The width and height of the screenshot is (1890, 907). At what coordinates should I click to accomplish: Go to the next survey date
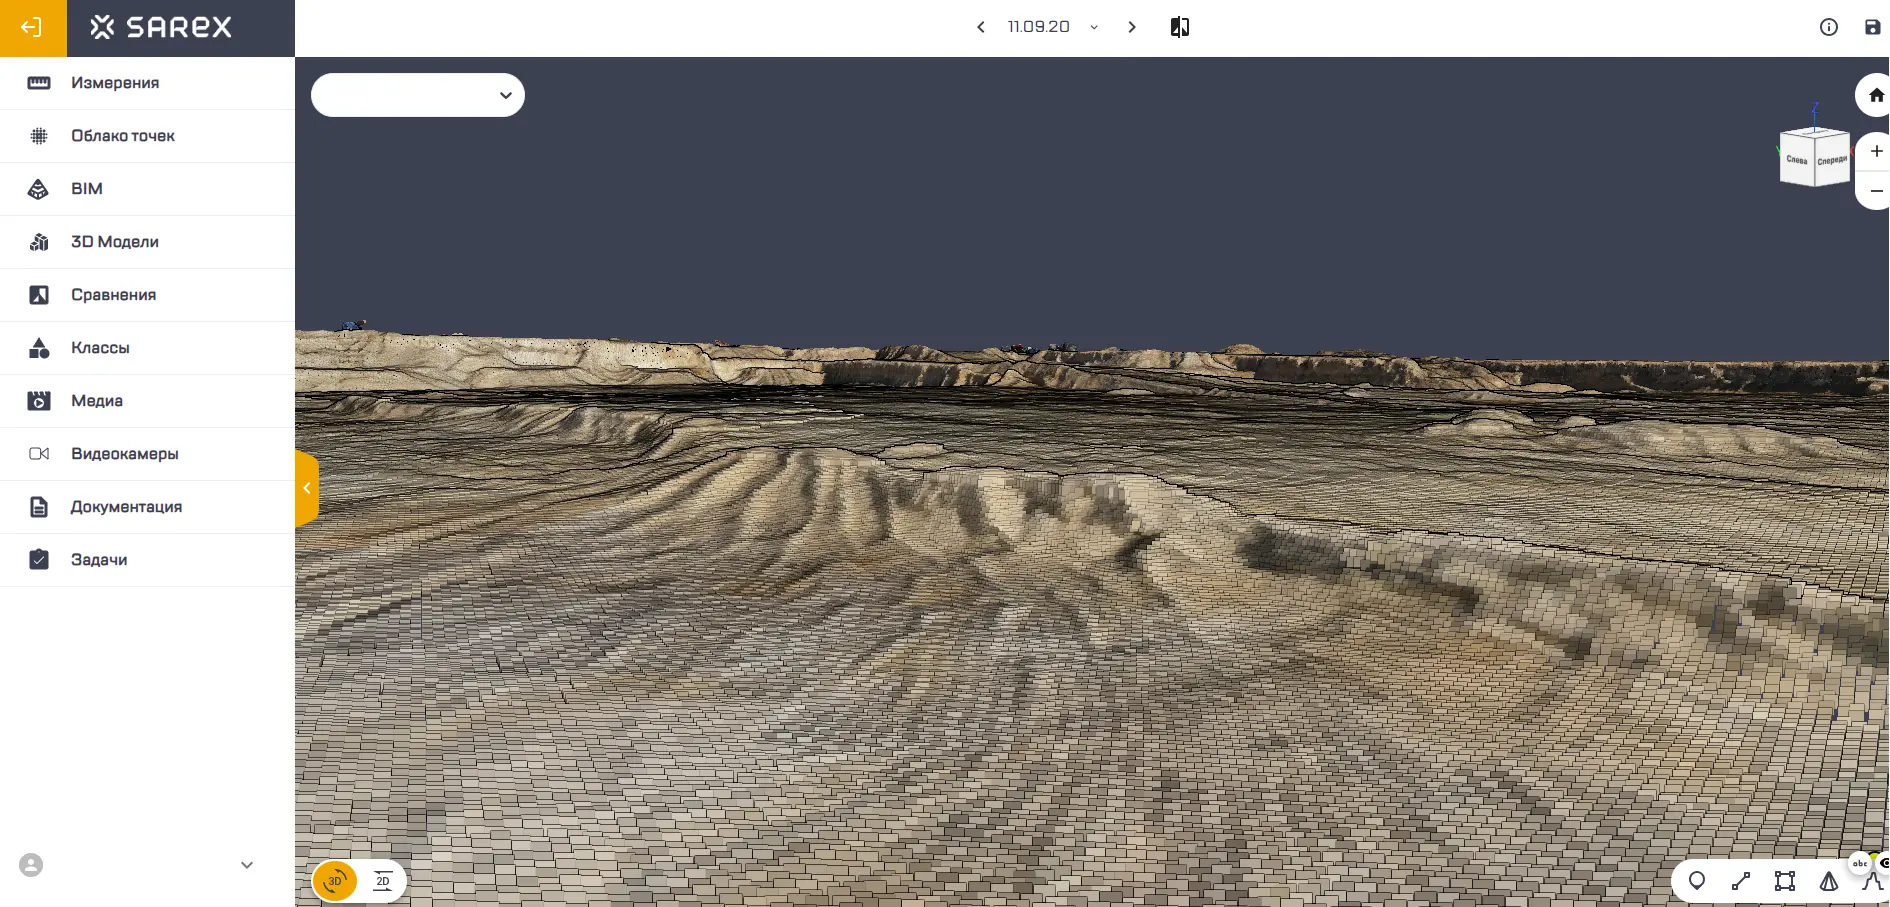coord(1132,27)
